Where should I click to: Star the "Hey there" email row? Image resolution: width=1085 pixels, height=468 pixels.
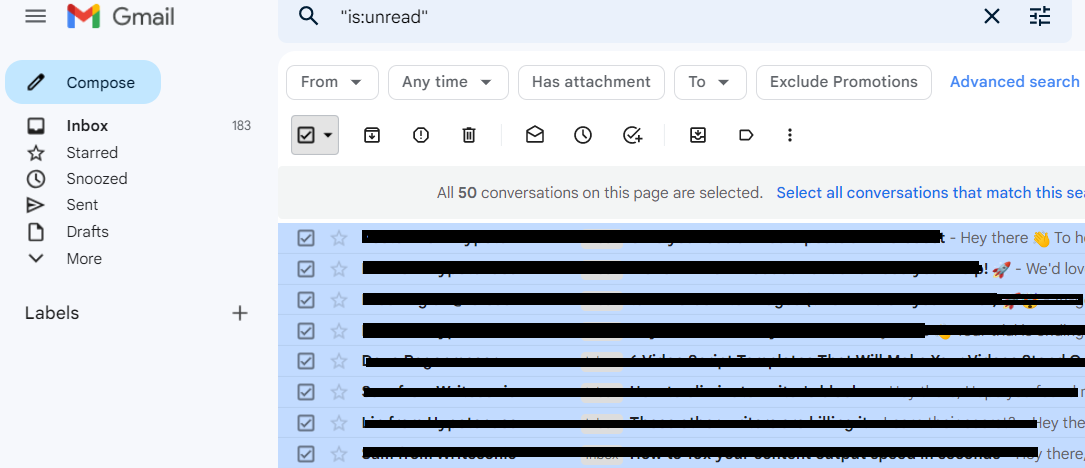point(338,238)
